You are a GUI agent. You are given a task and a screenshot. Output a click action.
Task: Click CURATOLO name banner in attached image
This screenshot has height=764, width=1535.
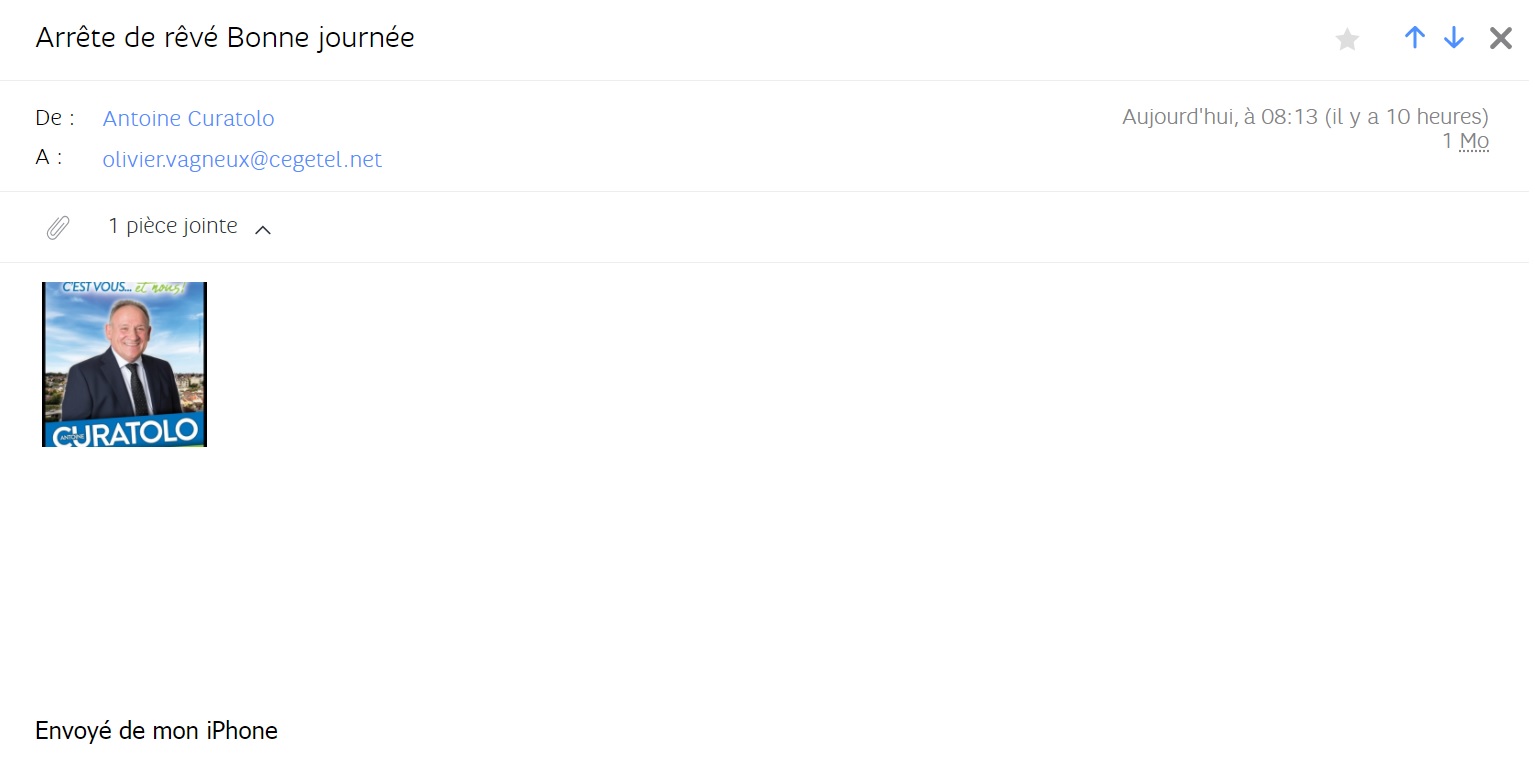click(128, 432)
